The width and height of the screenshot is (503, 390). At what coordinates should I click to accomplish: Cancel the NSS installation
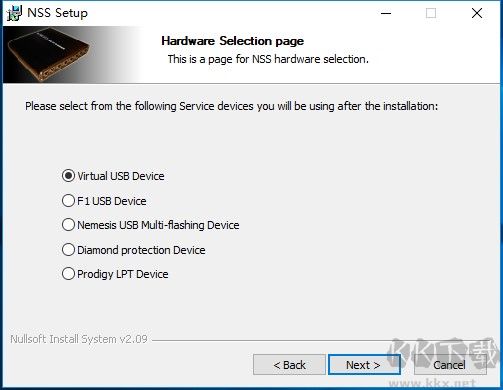click(450, 365)
